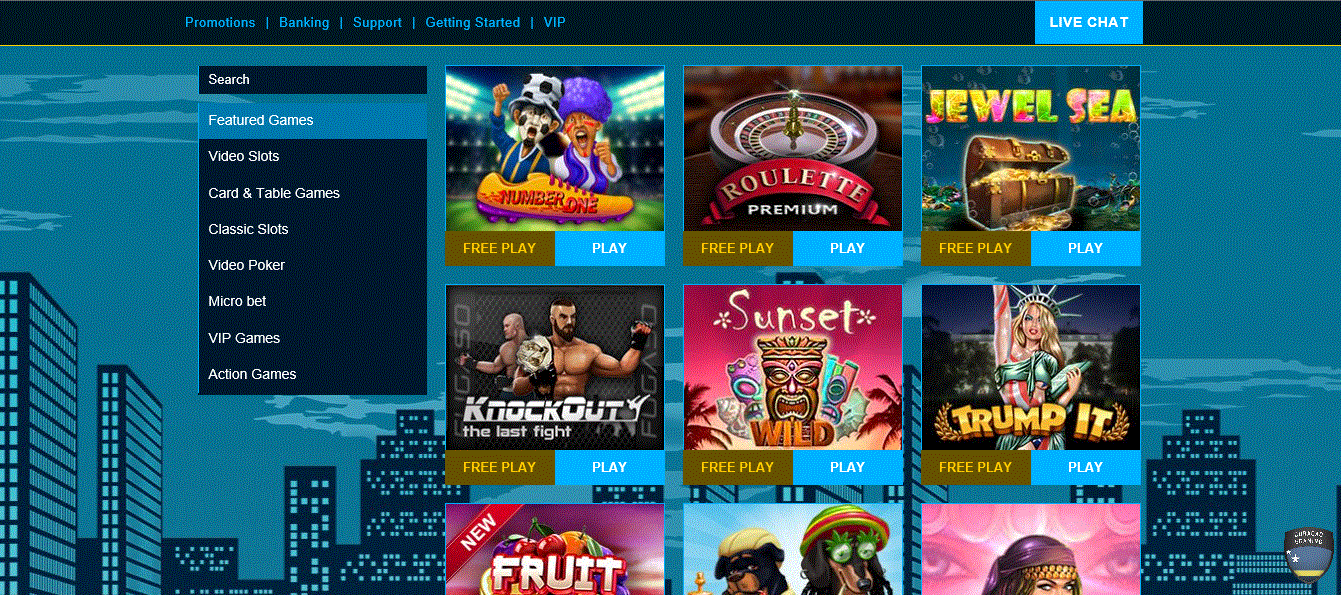Go to VIP Games category
Viewport: 1341px width, 595px height.
[313, 338]
